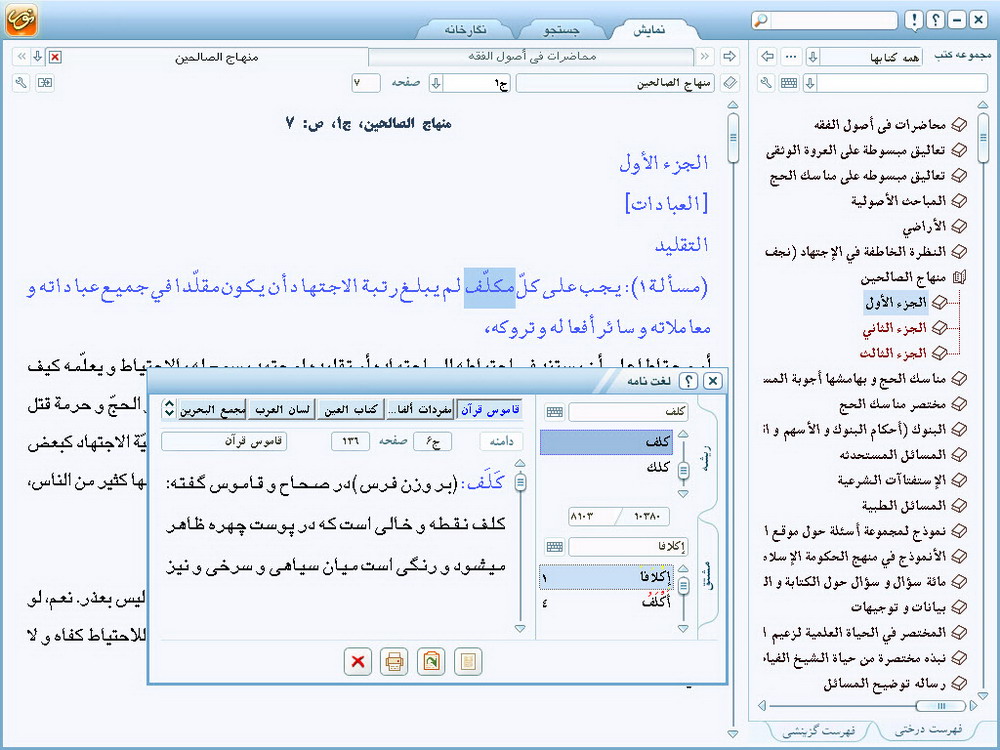Select the قاموس قرآن dictionary tab
Screen dimensions: 1000x750
click(x=490, y=409)
